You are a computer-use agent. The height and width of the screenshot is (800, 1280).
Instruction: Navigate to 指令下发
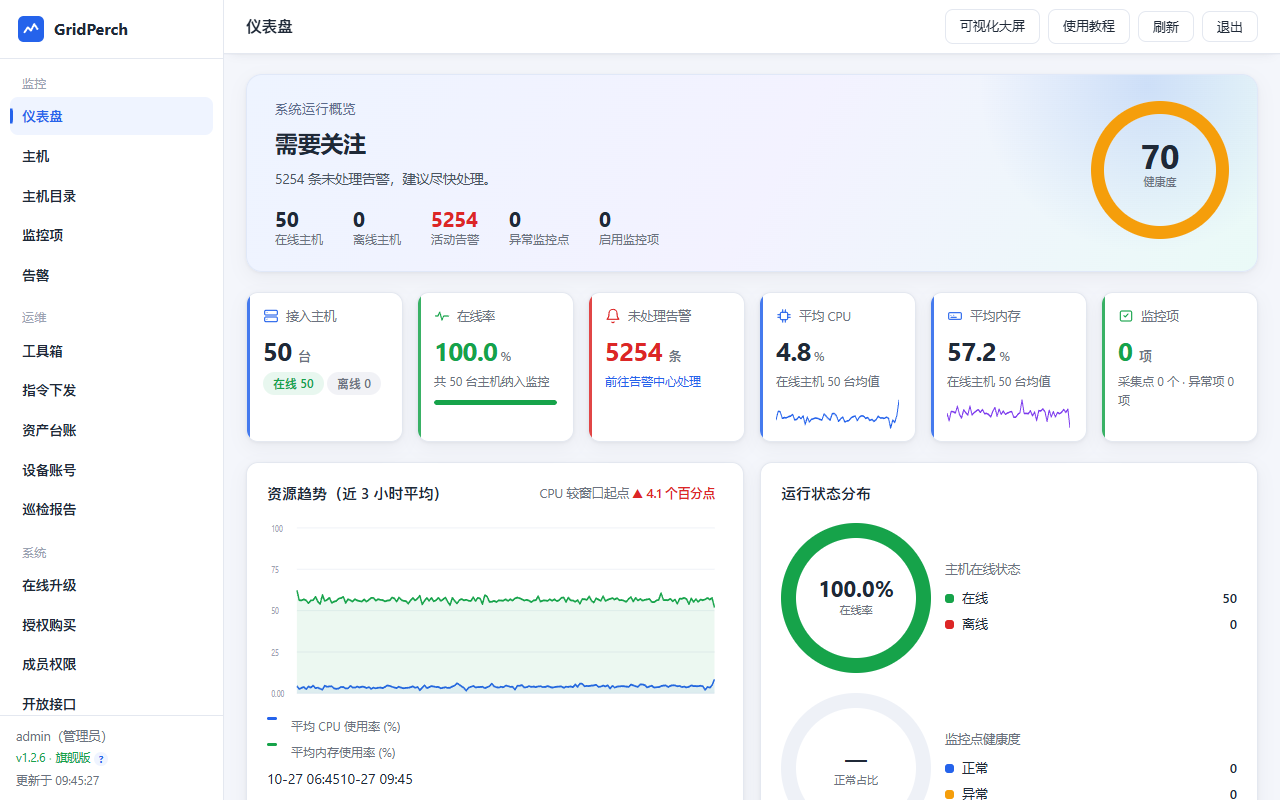pyautogui.click(x=111, y=390)
